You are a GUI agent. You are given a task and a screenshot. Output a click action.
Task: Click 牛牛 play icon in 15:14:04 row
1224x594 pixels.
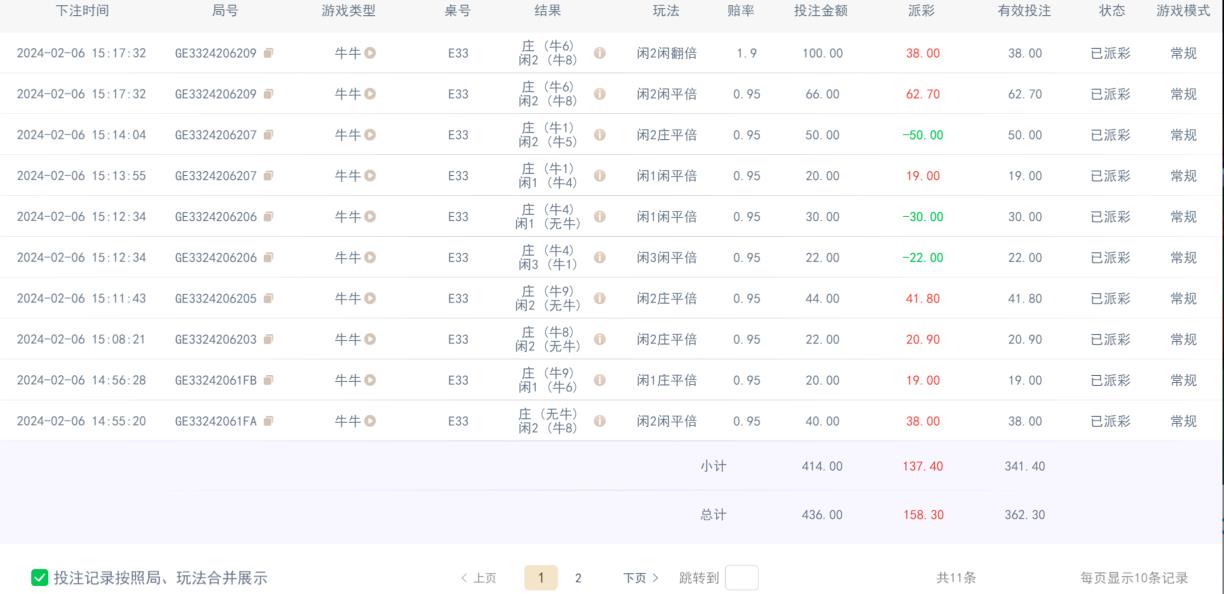(370, 135)
